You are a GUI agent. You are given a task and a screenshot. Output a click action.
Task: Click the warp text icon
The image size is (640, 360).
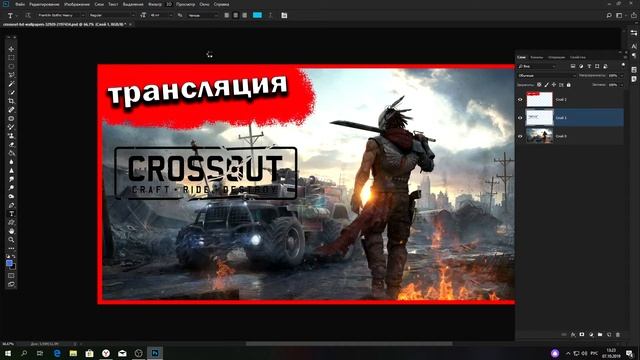coord(270,15)
